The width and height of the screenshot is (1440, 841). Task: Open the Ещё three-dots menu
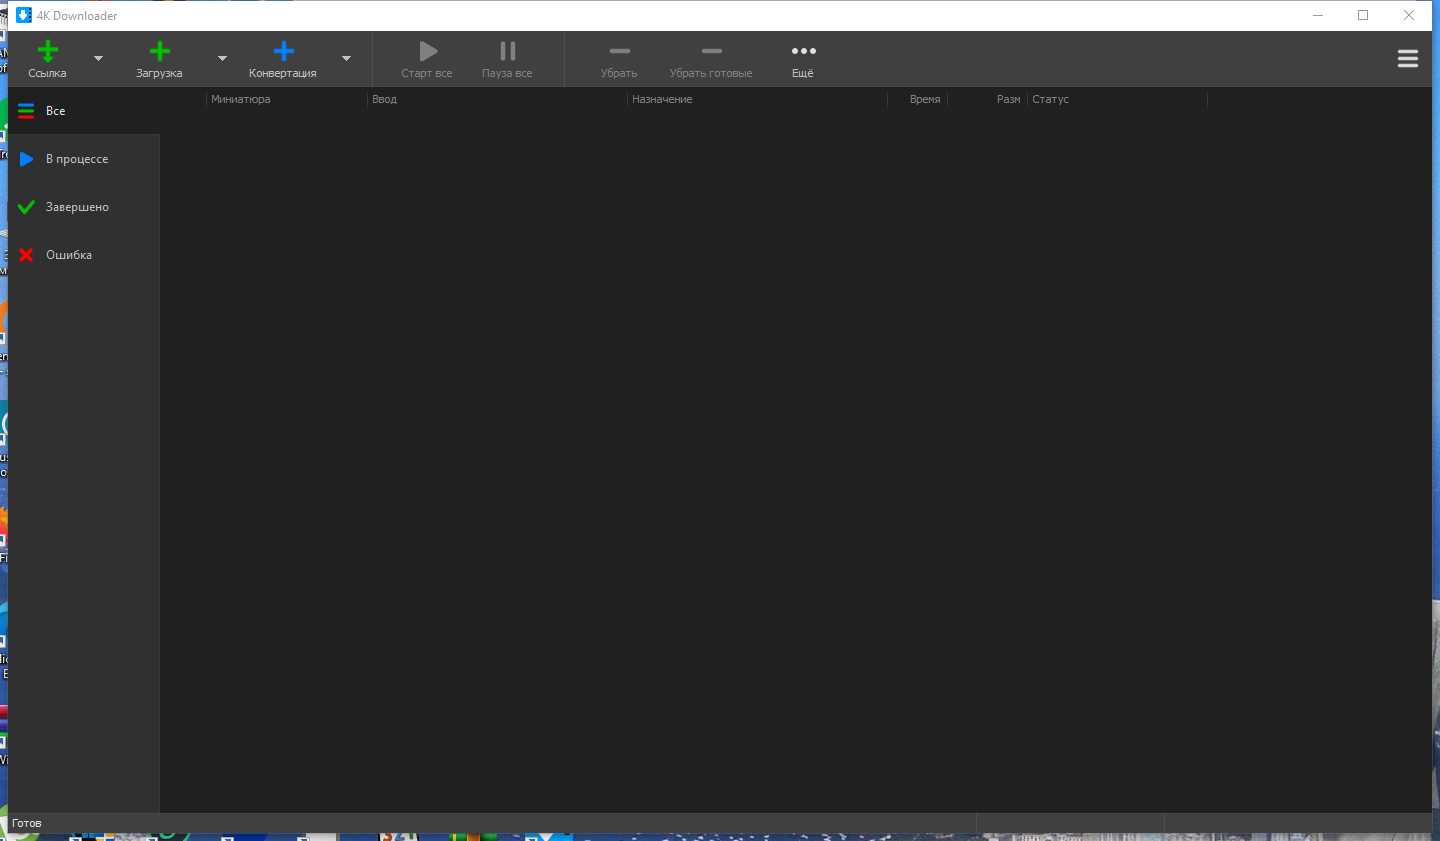tap(803, 59)
